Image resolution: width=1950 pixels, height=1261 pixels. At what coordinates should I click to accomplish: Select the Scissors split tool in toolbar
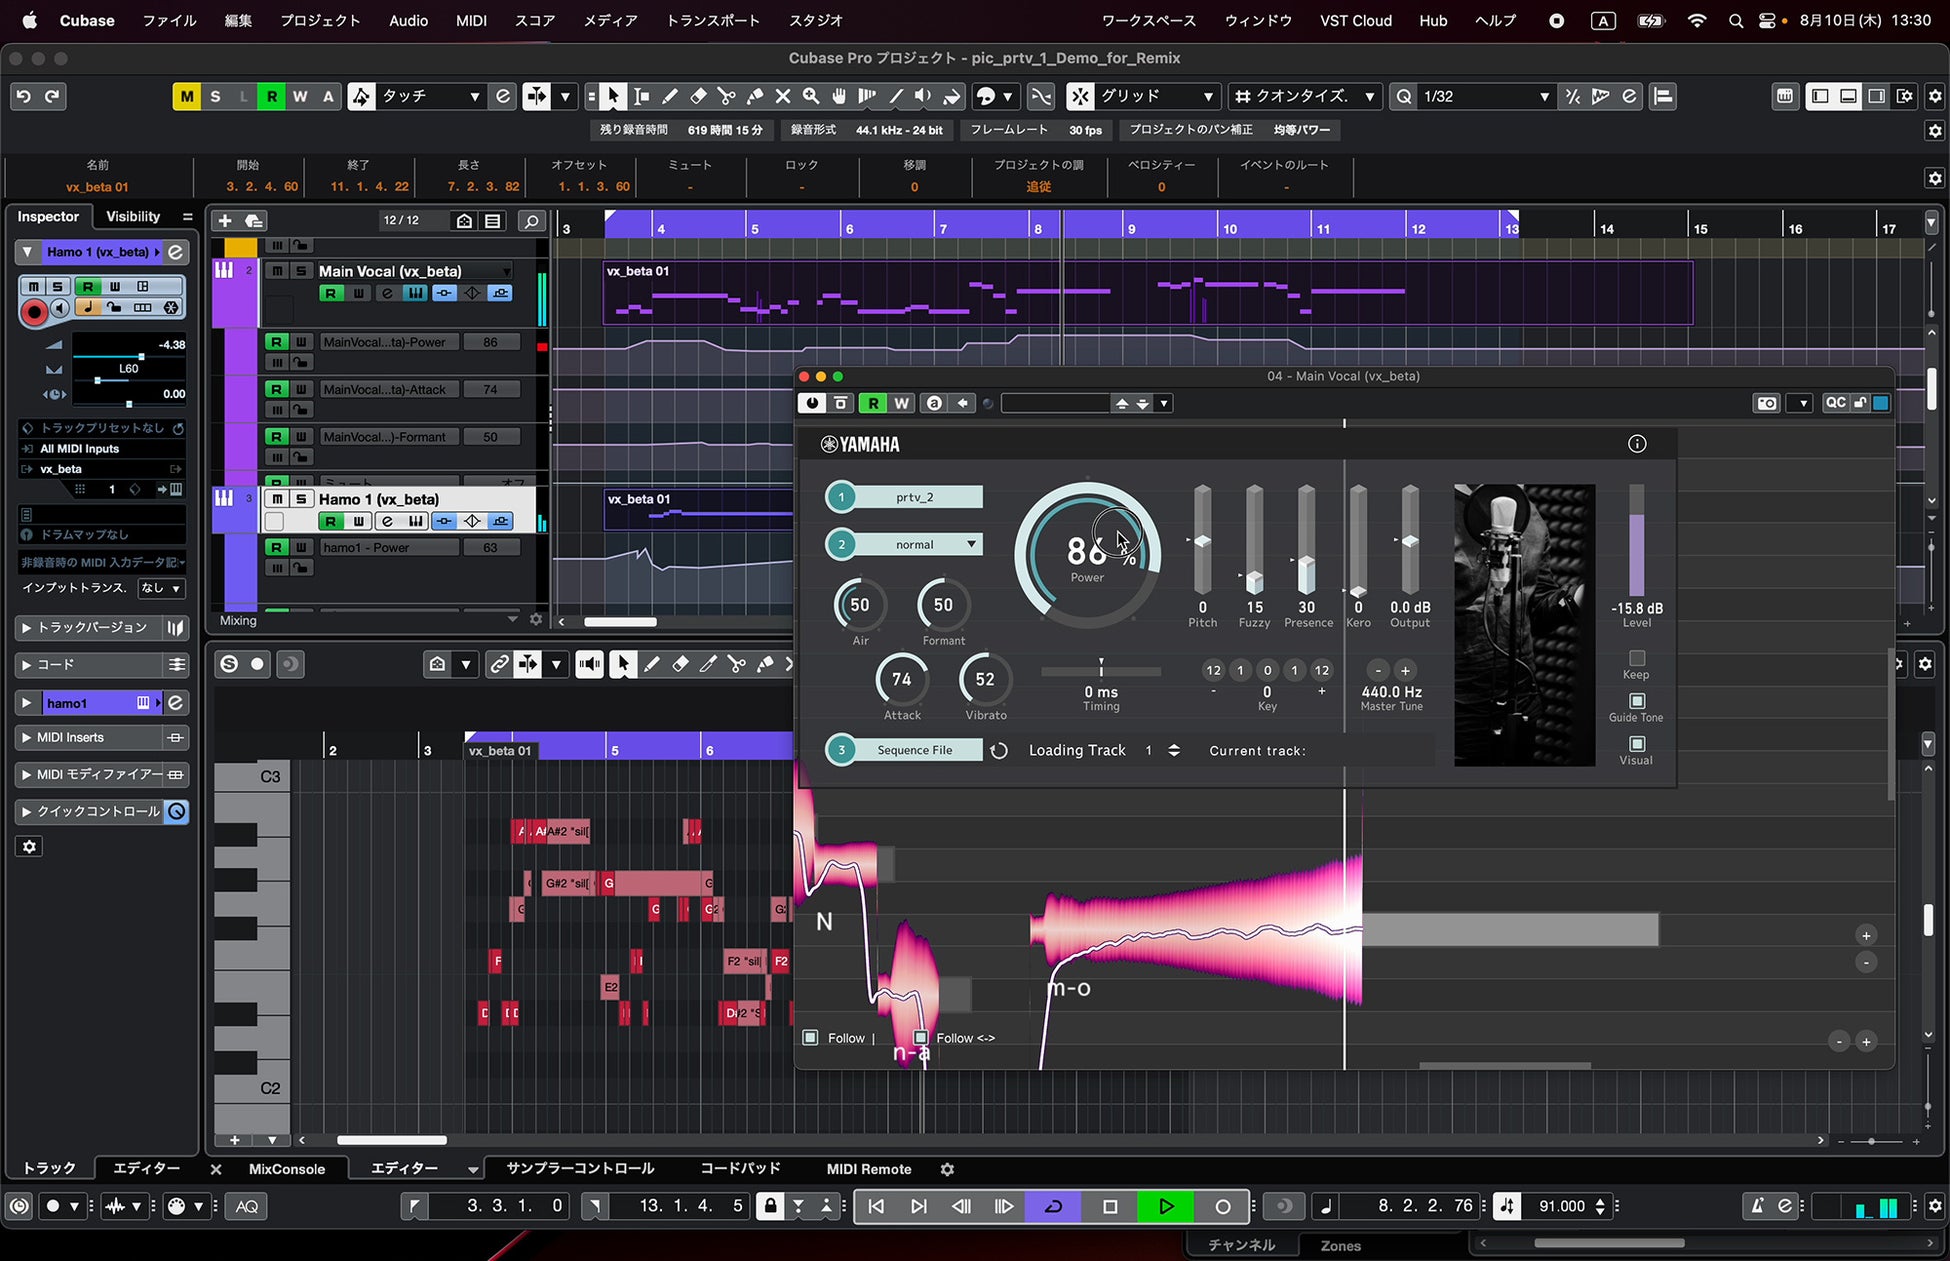(726, 96)
